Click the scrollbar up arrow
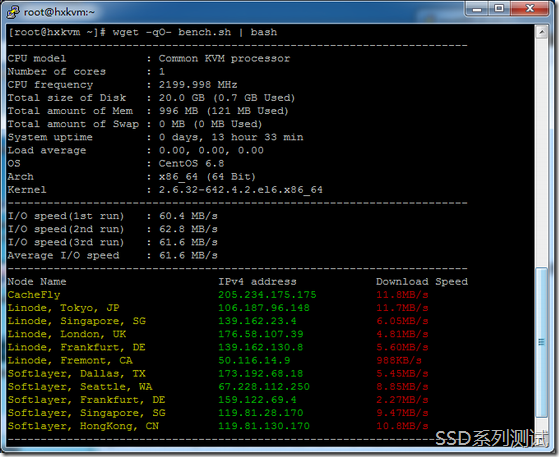The height and width of the screenshot is (457, 559). 542,32
